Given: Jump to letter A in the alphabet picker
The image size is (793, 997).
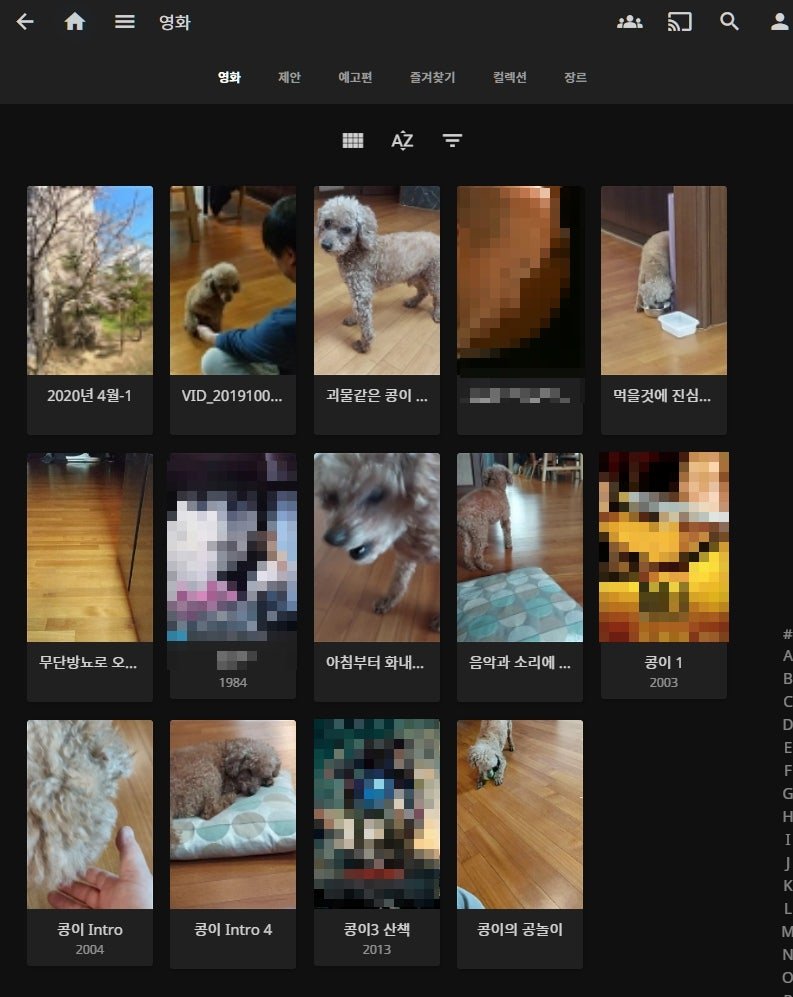Looking at the screenshot, I should 787,656.
